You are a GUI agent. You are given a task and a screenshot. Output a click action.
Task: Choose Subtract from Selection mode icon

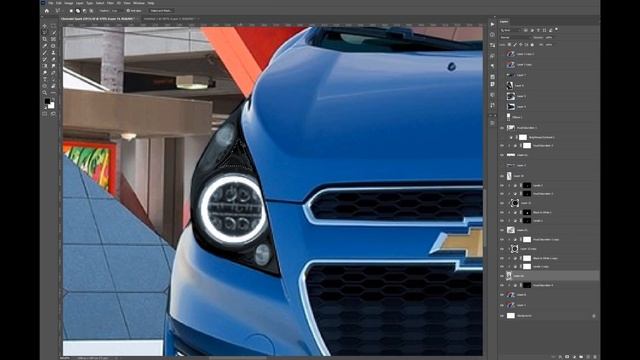pyautogui.click(x=84, y=11)
